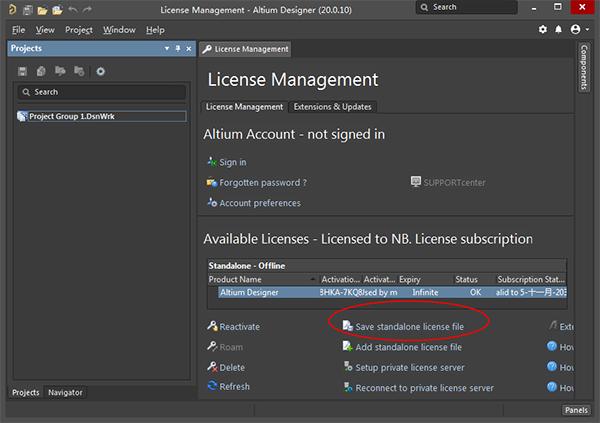Click the Refresh arrows icon
The image size is (600, 423).
(212, 385)
